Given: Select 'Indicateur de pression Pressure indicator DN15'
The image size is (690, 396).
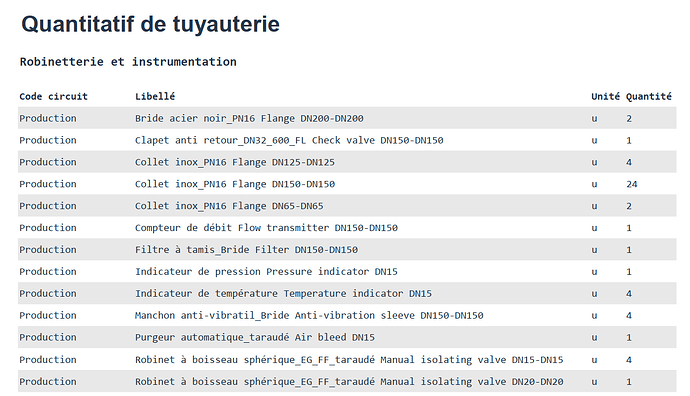Looking at the screenshot, I should pyautogui.click(x=266, y=271).
